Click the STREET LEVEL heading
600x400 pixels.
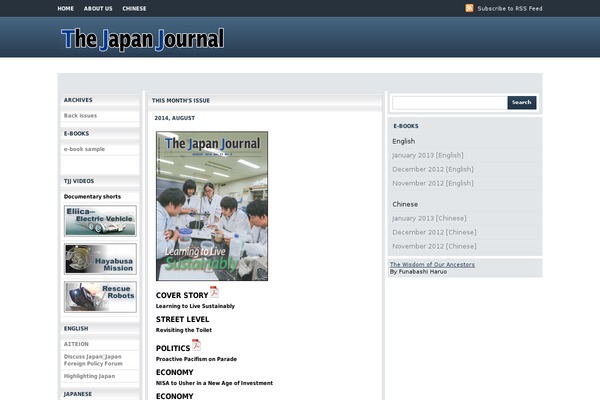(x=183, y=319)
